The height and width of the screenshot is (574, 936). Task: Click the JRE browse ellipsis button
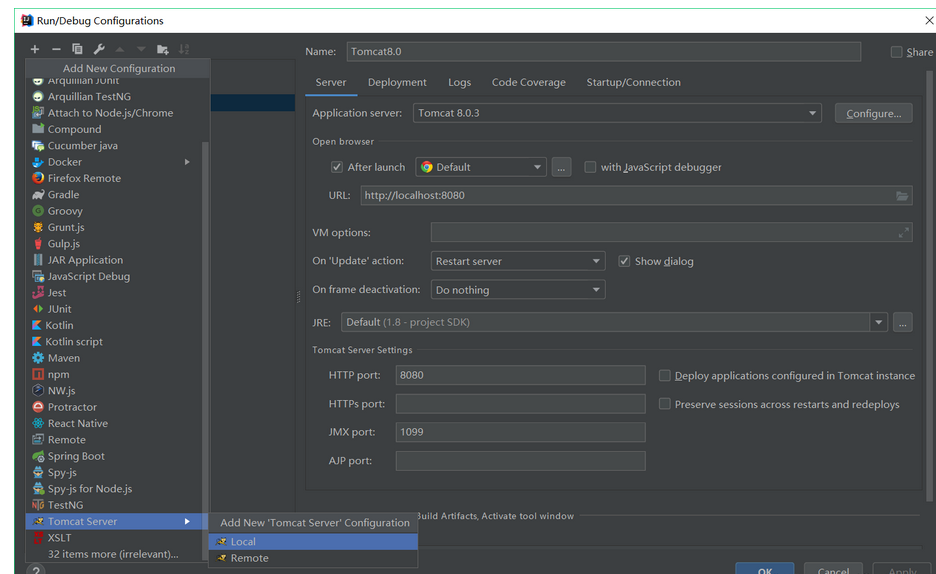(903, 323)
